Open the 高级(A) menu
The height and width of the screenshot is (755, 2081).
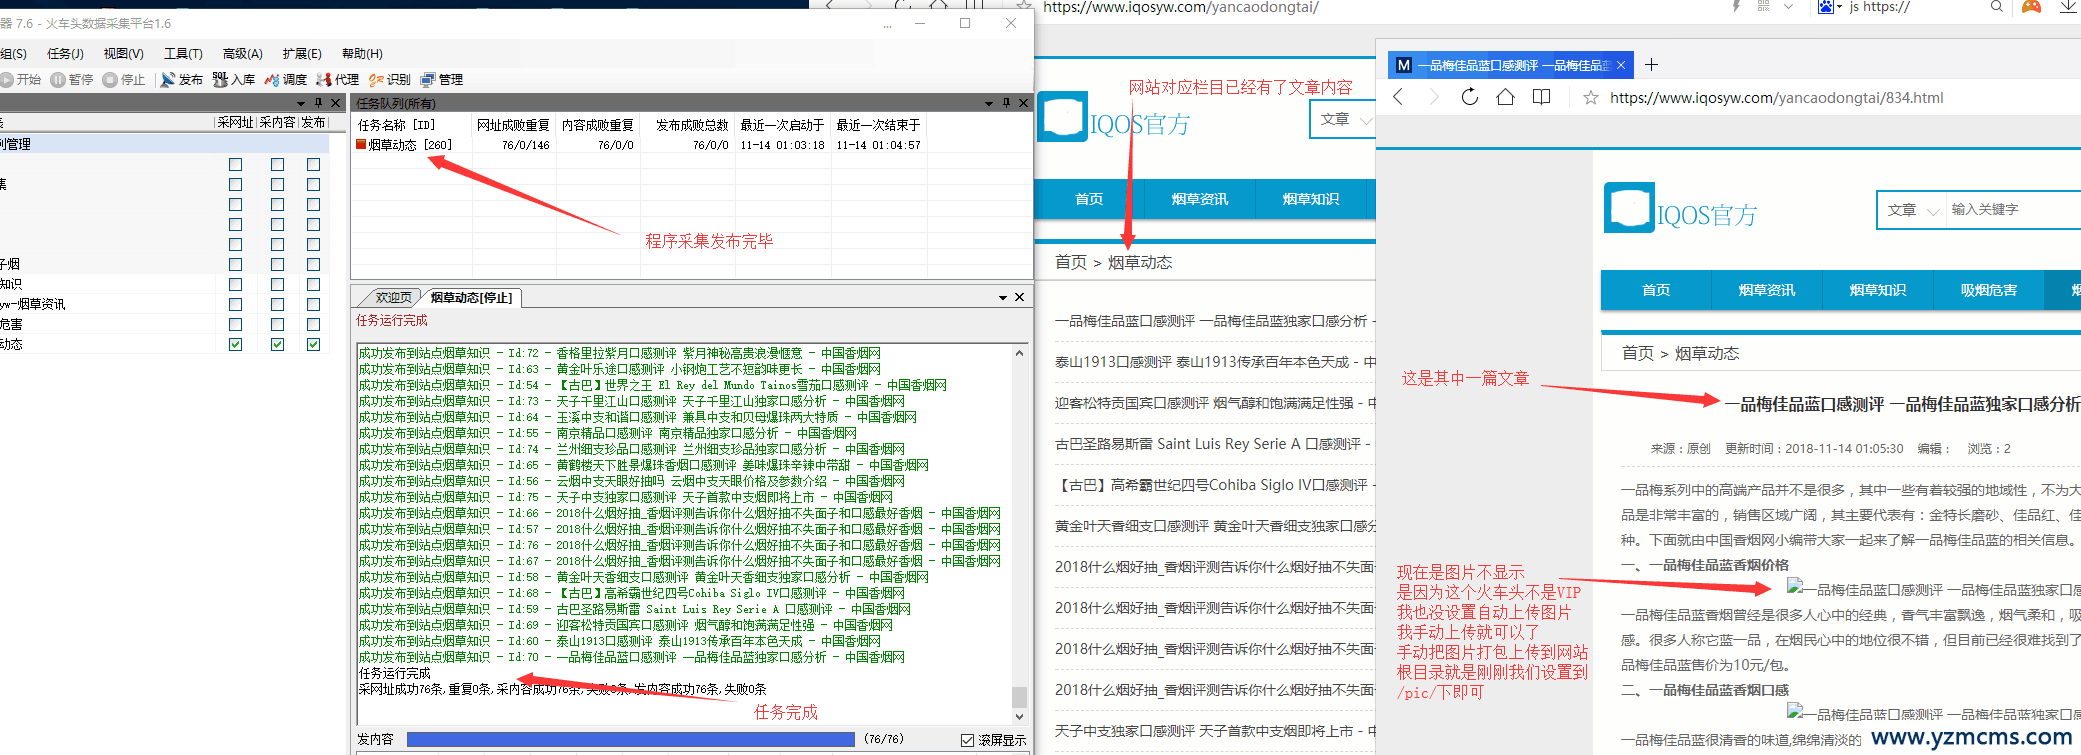[x=242, y=53]
